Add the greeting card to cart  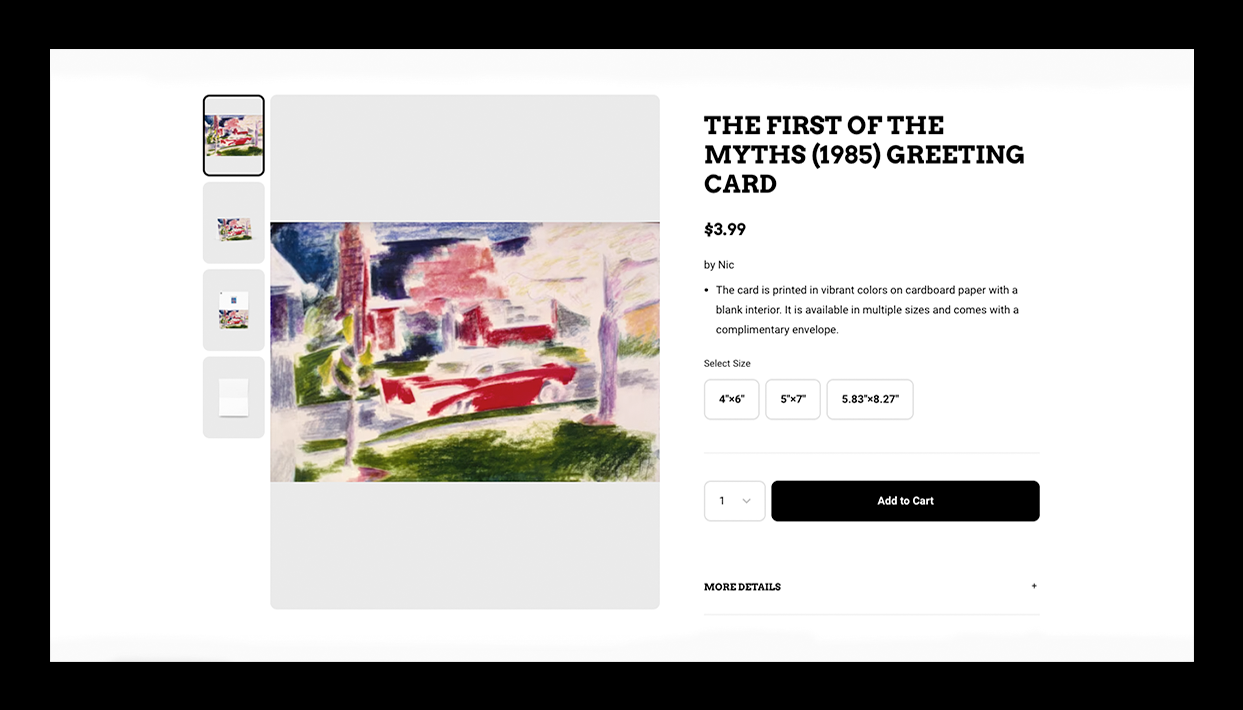coord(905,501)
